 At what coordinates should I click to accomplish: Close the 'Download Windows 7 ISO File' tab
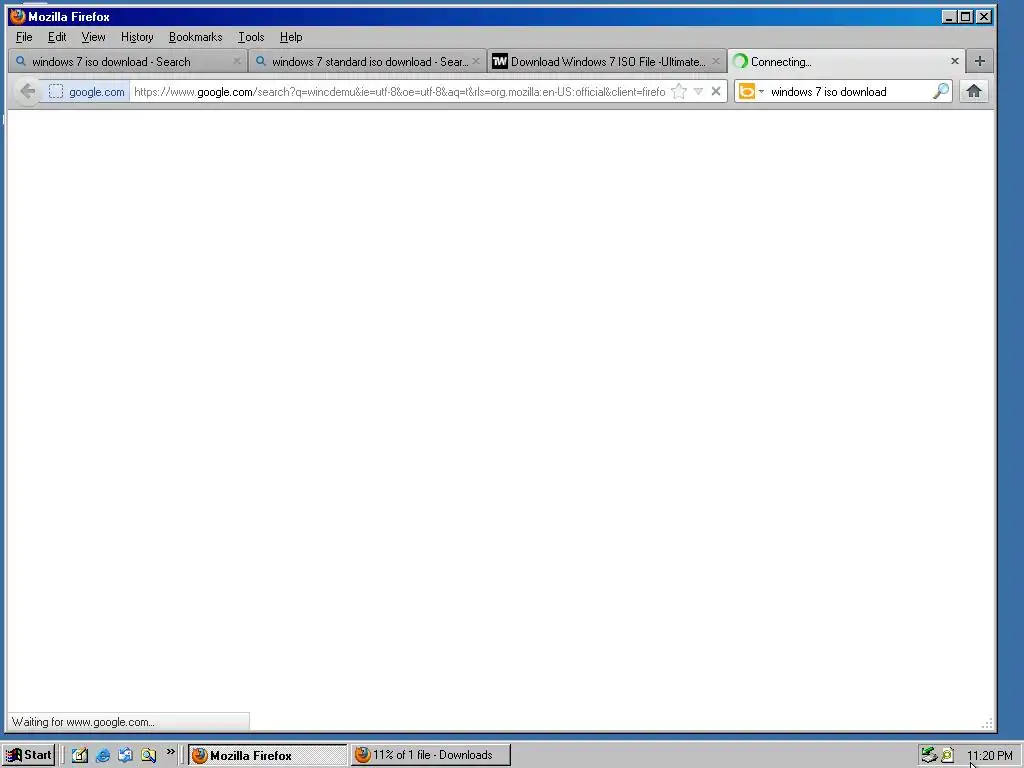click(716, 61)
